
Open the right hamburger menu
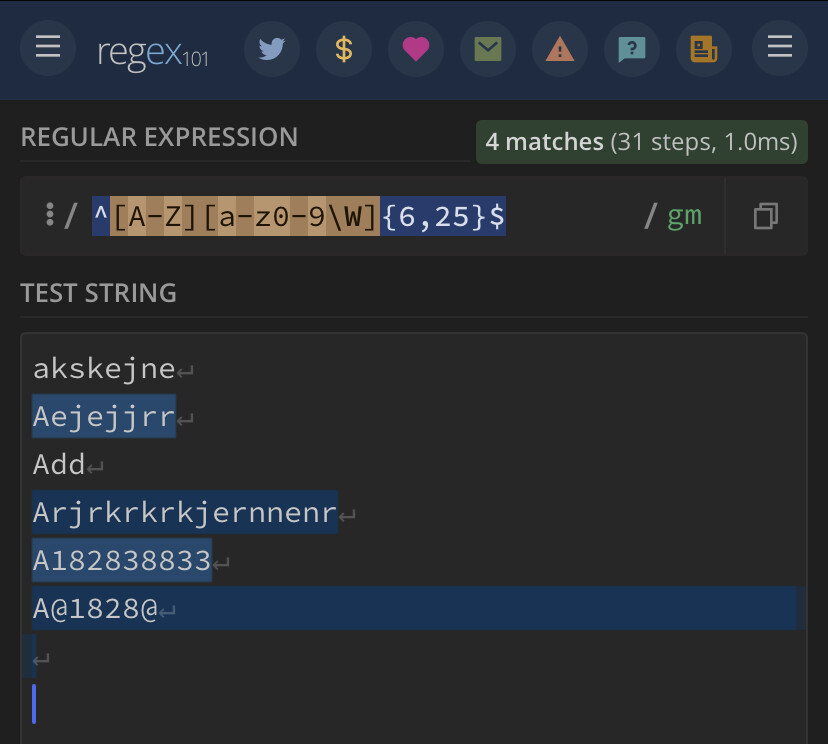[x=779, y=46]
